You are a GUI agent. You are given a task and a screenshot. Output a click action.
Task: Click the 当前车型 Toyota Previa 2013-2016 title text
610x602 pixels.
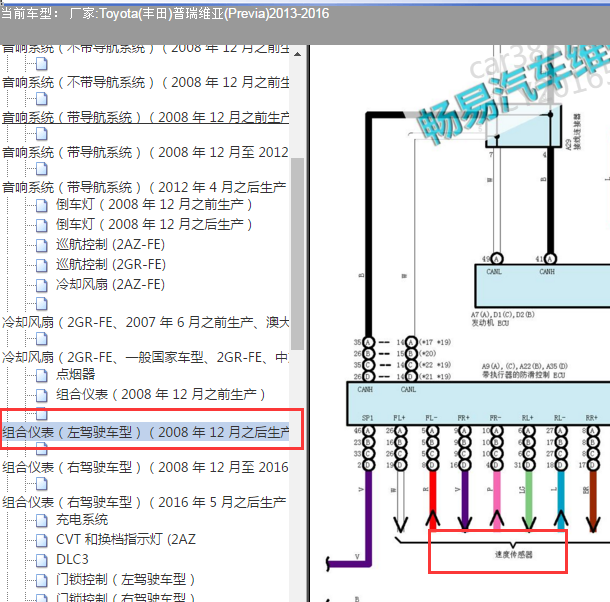click(165, 14)
